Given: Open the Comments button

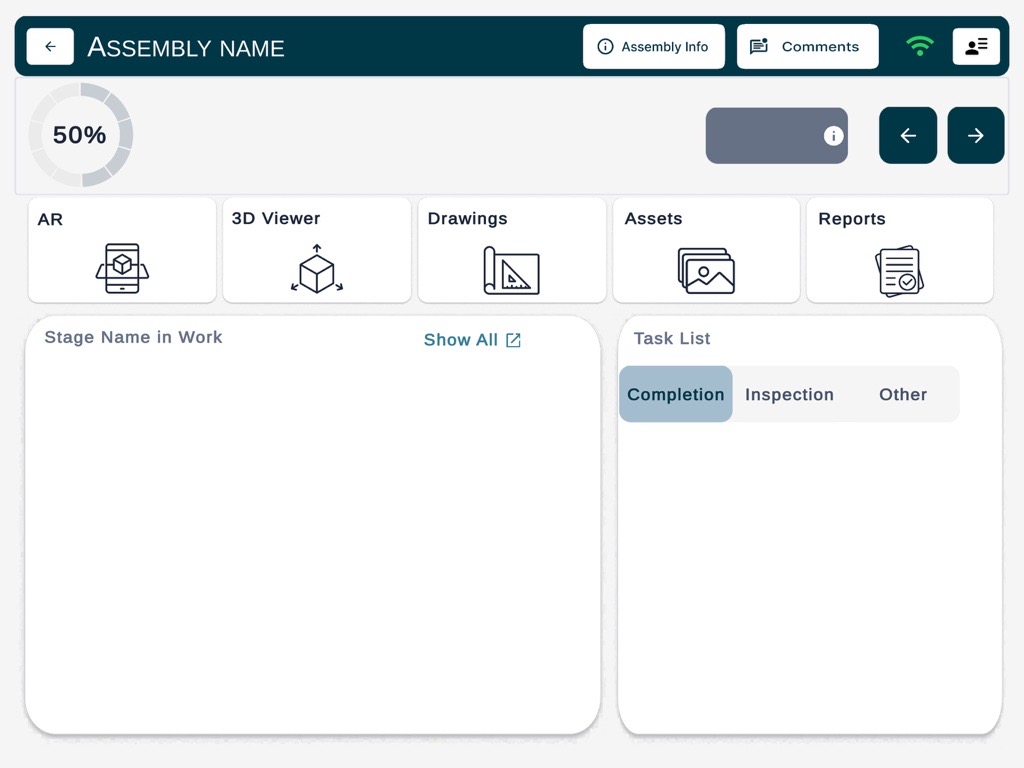Looking at the screenshot, I should pyautogui.click(x=807, y=47).
